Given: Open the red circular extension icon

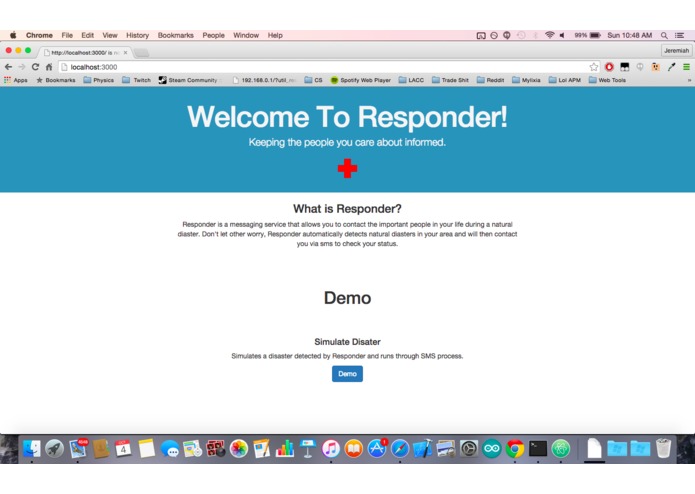Looking at the screenshot, I should coord(609,67).
